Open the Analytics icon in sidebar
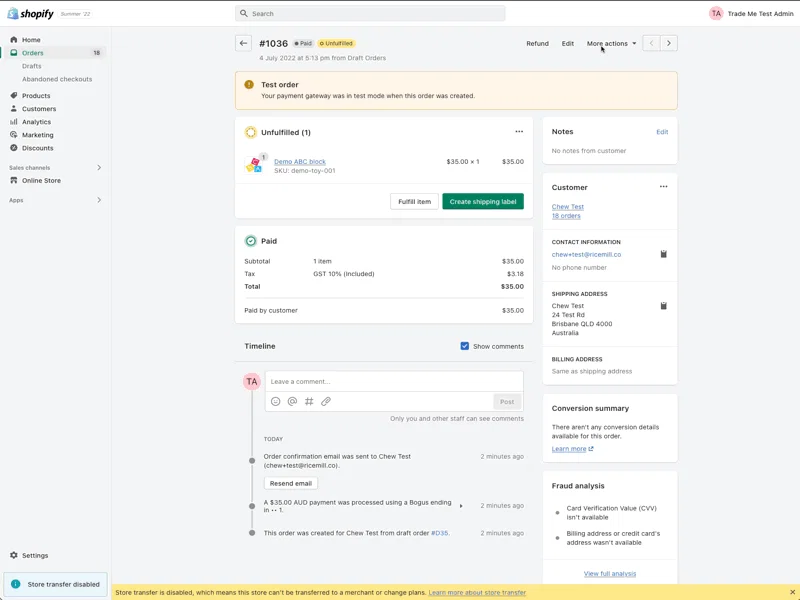This screenshot has height=600, width=800. pyautogui.click(x=14, y=122)
